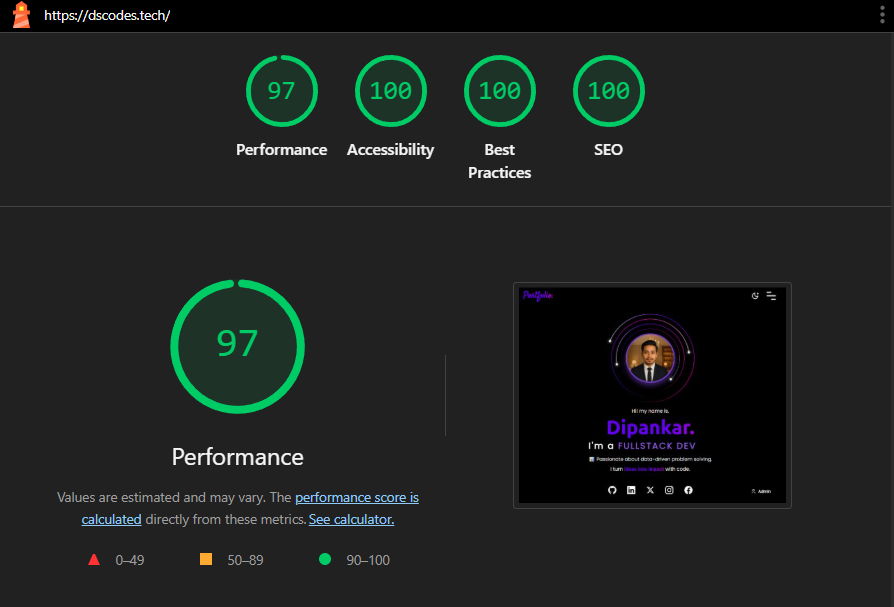Click the Portfolio logo in screenshot
The height and width of the screenshot is (607, 894).
tap(538, 295)
